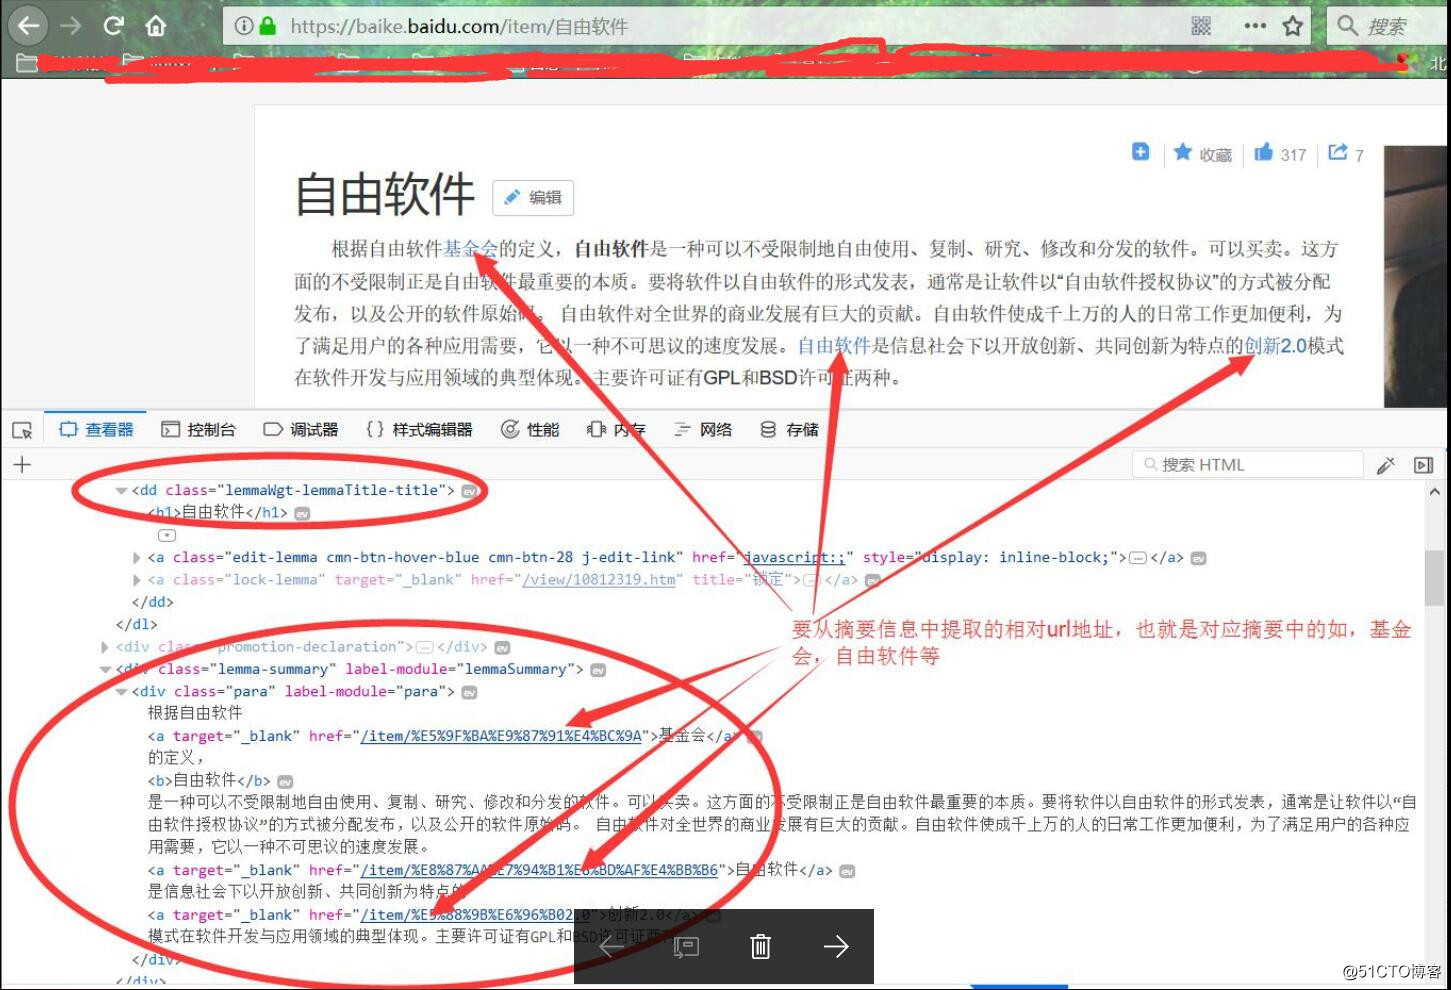Select the h1 自由软件 node
Screen dimensions: 1451x990
click(x=219, y=512)
